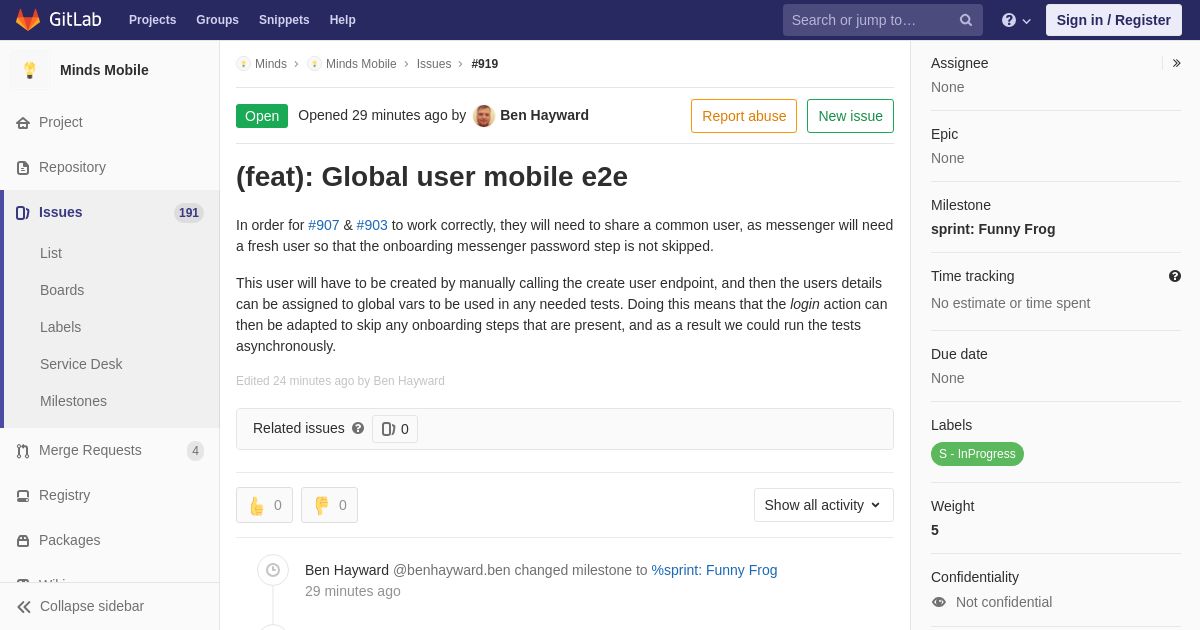Click the S - InProgress label
Viewport: 1200px width, 630px height.
(977, 454)
